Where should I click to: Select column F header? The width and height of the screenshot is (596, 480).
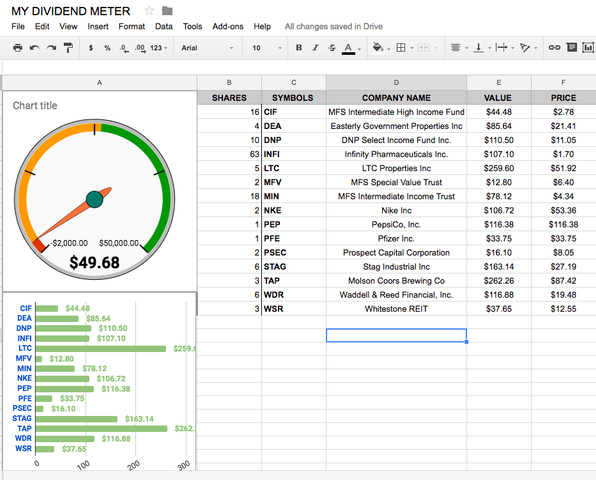563,82
